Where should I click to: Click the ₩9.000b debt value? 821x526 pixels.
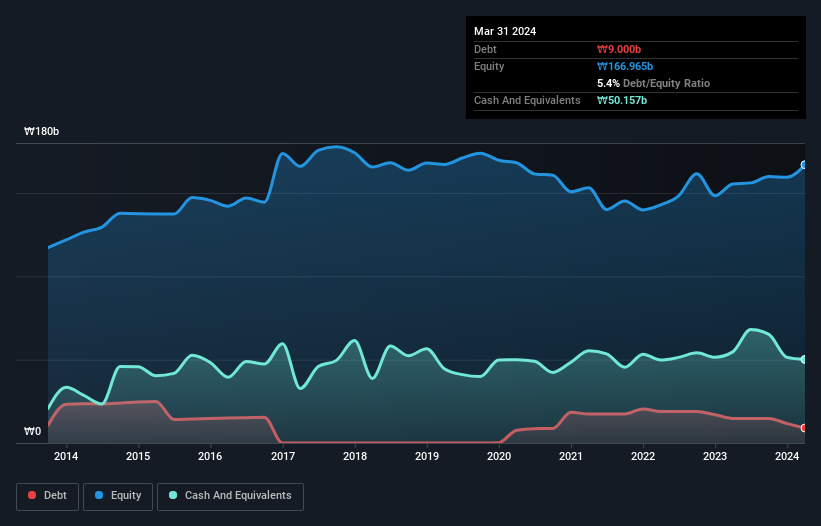coord(619,49)
